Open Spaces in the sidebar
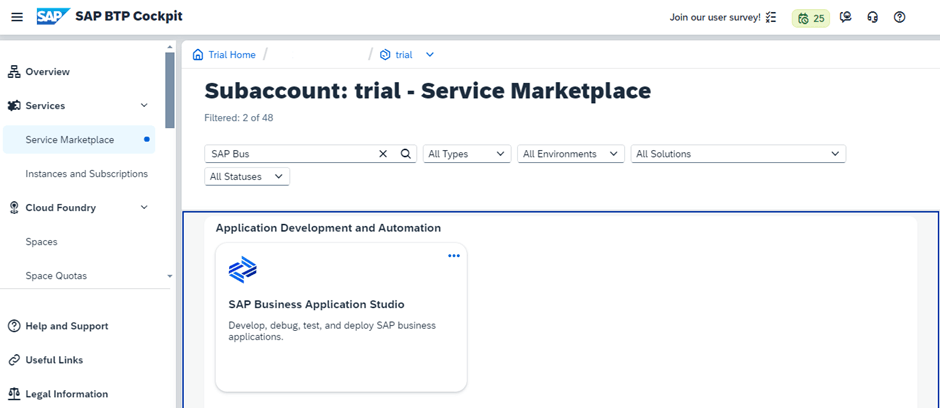The image size is (940, 408). tap(41, 242)
